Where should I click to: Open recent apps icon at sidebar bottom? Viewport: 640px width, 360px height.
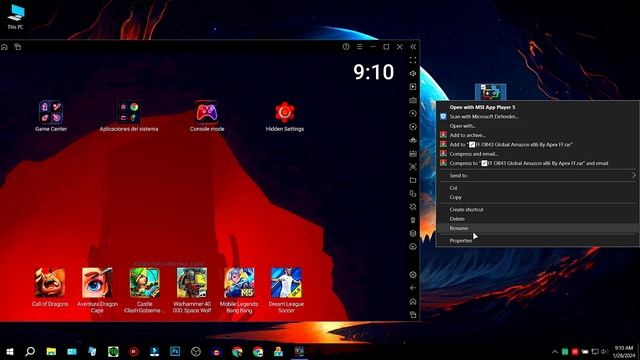(x=413, y=315)
